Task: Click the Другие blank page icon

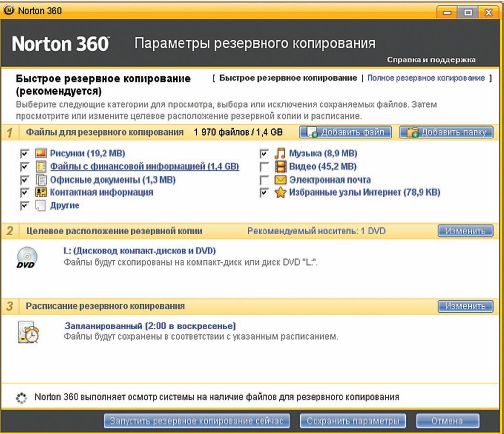Action: coord(41,205)
